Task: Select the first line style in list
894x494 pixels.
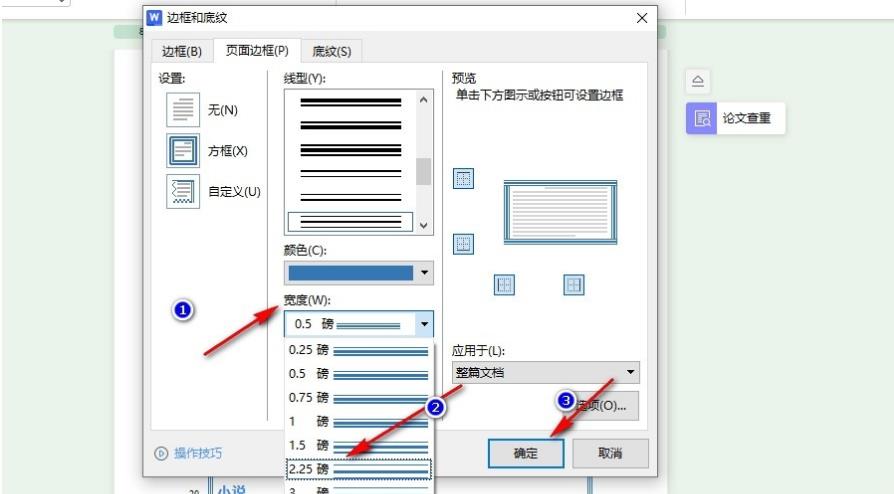Action: coord(351,102)
